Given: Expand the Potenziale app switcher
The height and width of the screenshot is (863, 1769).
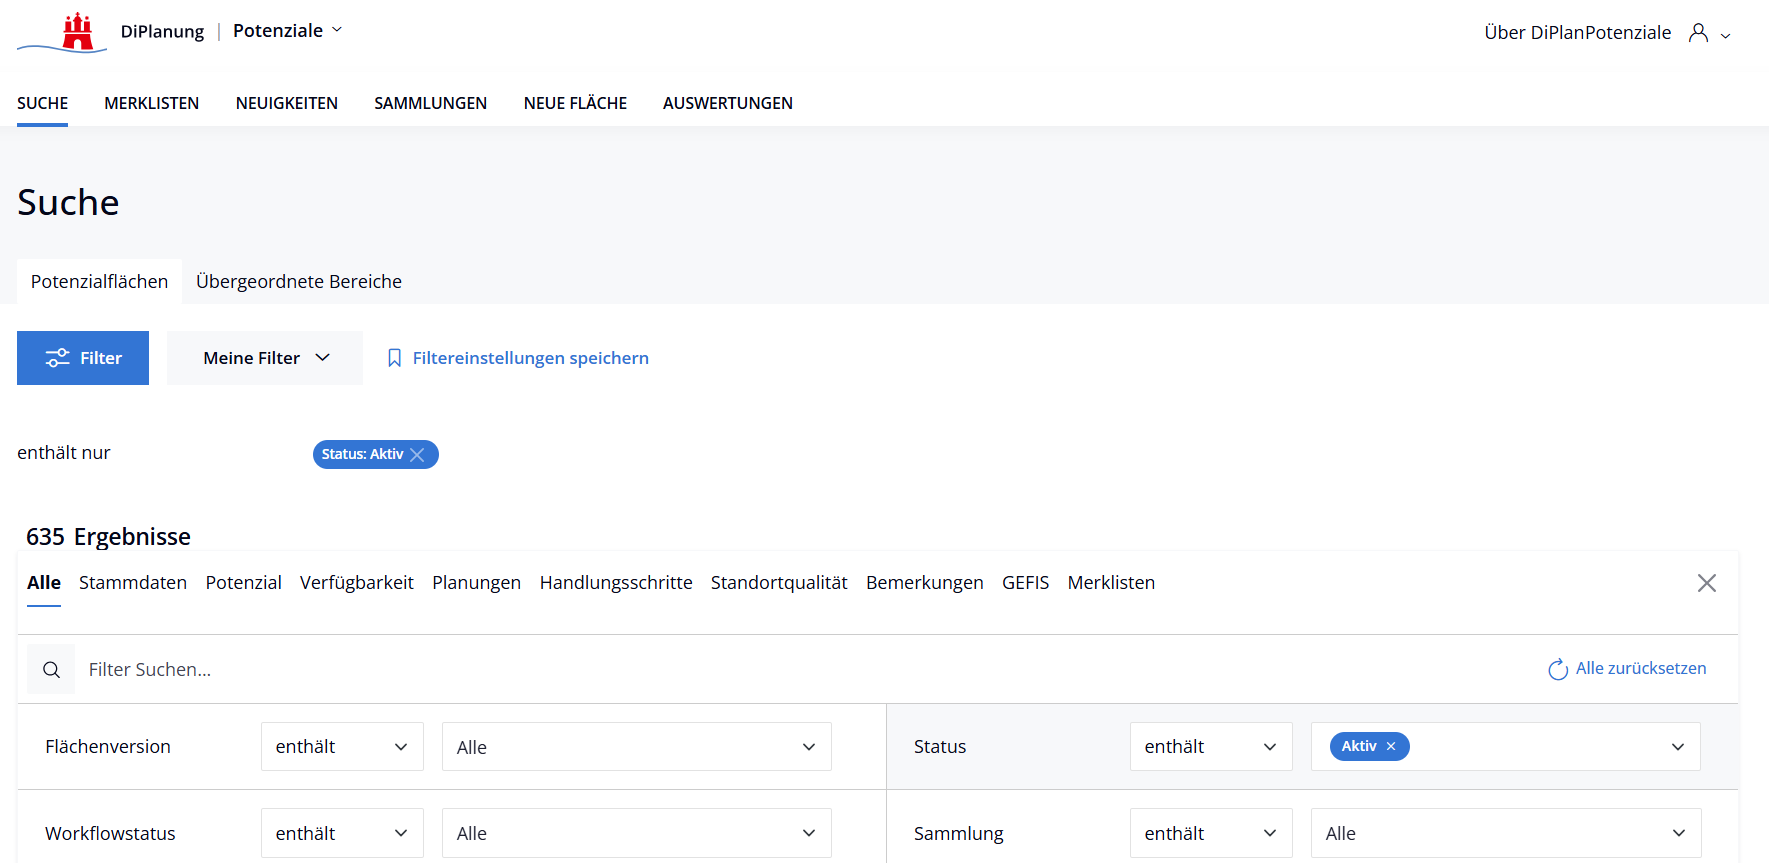Looking at the screenshot, I should [287, 31].
